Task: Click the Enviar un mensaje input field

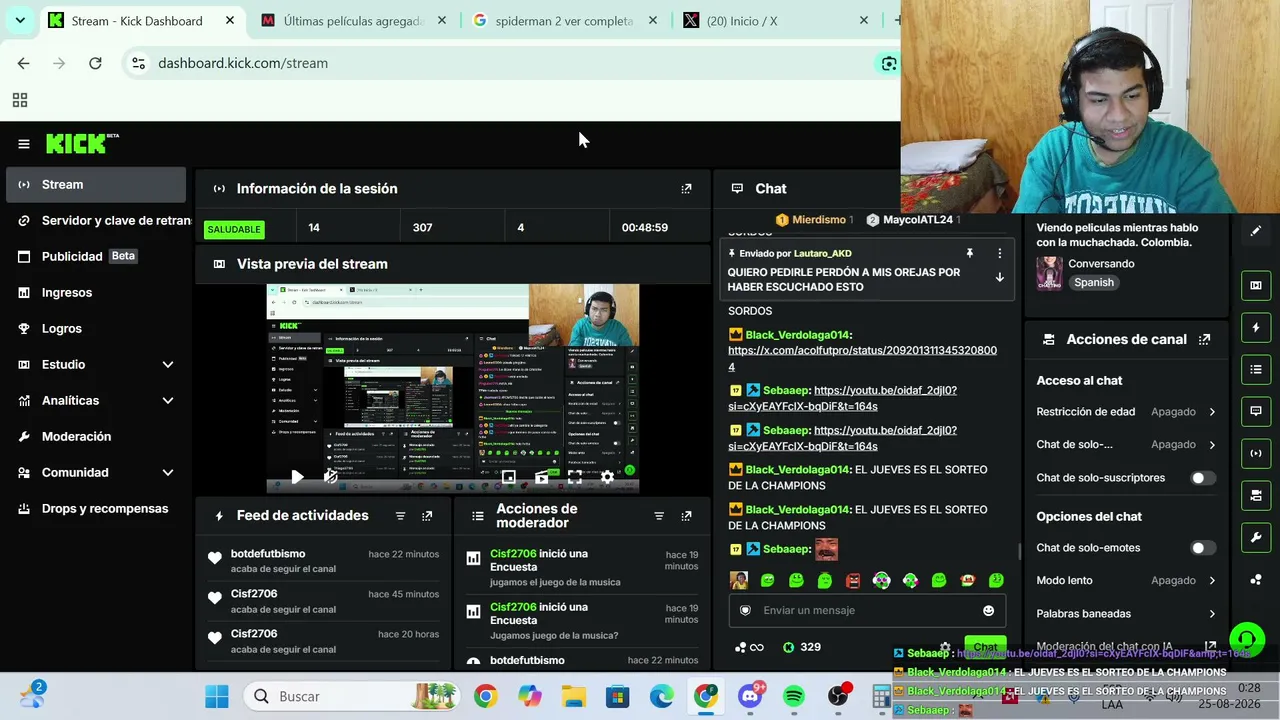Action: click(x=866, y=611)
